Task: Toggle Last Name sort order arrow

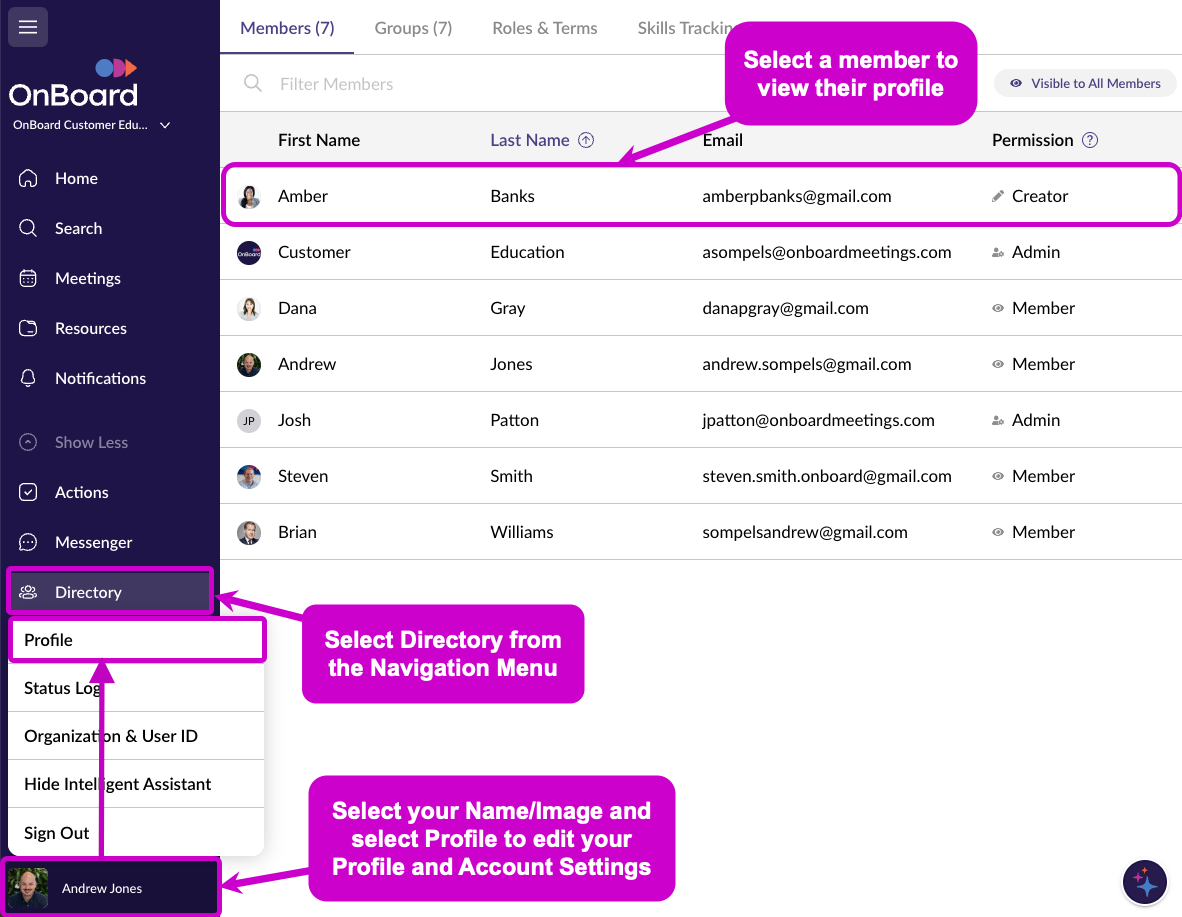Action: [586, 140]
